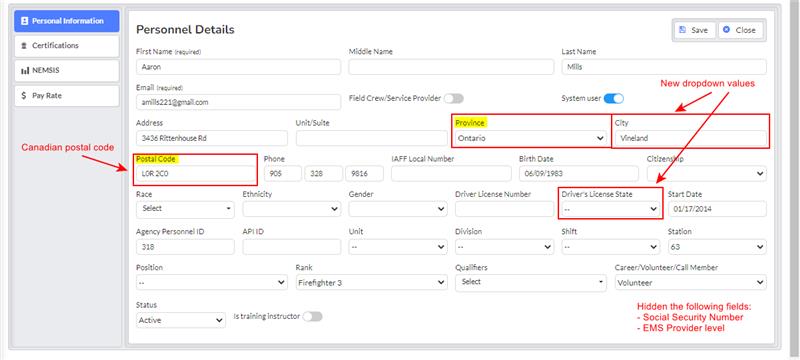The height and width of the screenshot is (360, 800).
Task: Click the City field containing Vineland
Action: [x=690, y=138]
